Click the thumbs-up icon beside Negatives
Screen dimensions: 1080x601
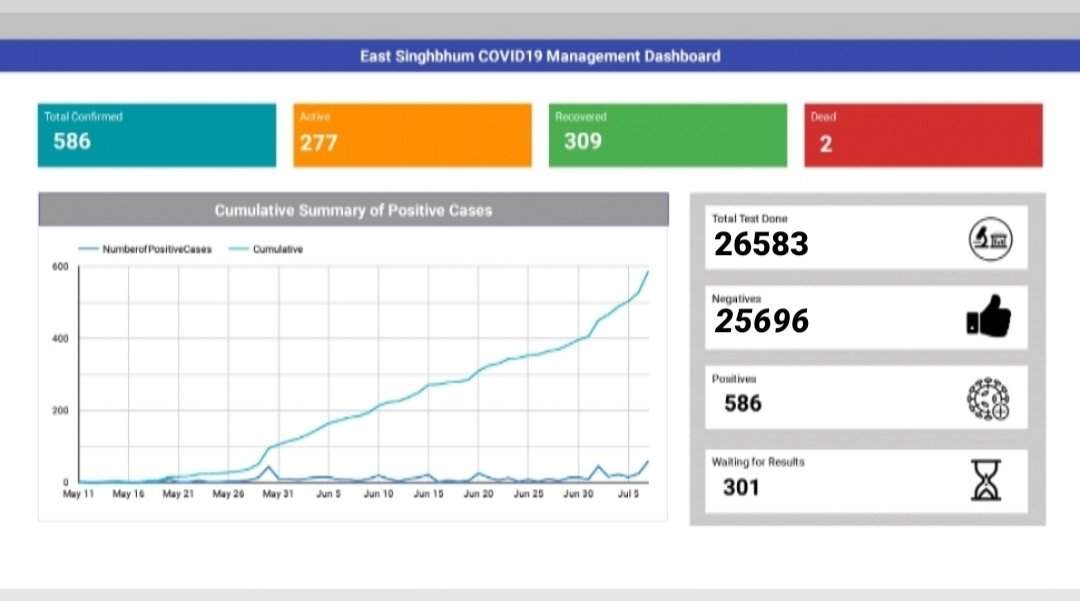pos(988,317)
